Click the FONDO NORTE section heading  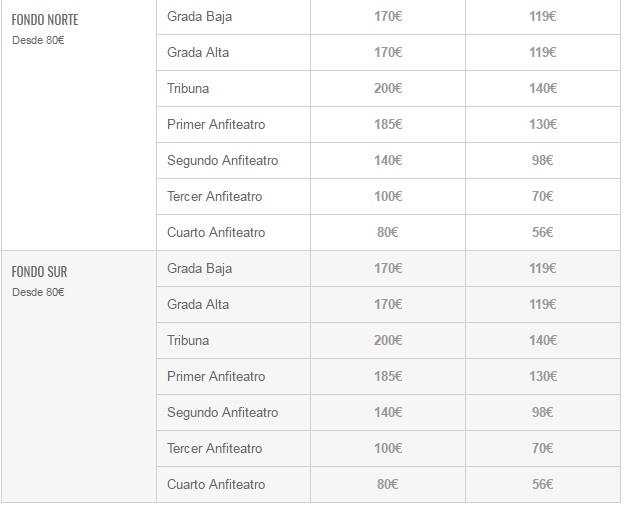pyautogui.click(x=45, y=19)
